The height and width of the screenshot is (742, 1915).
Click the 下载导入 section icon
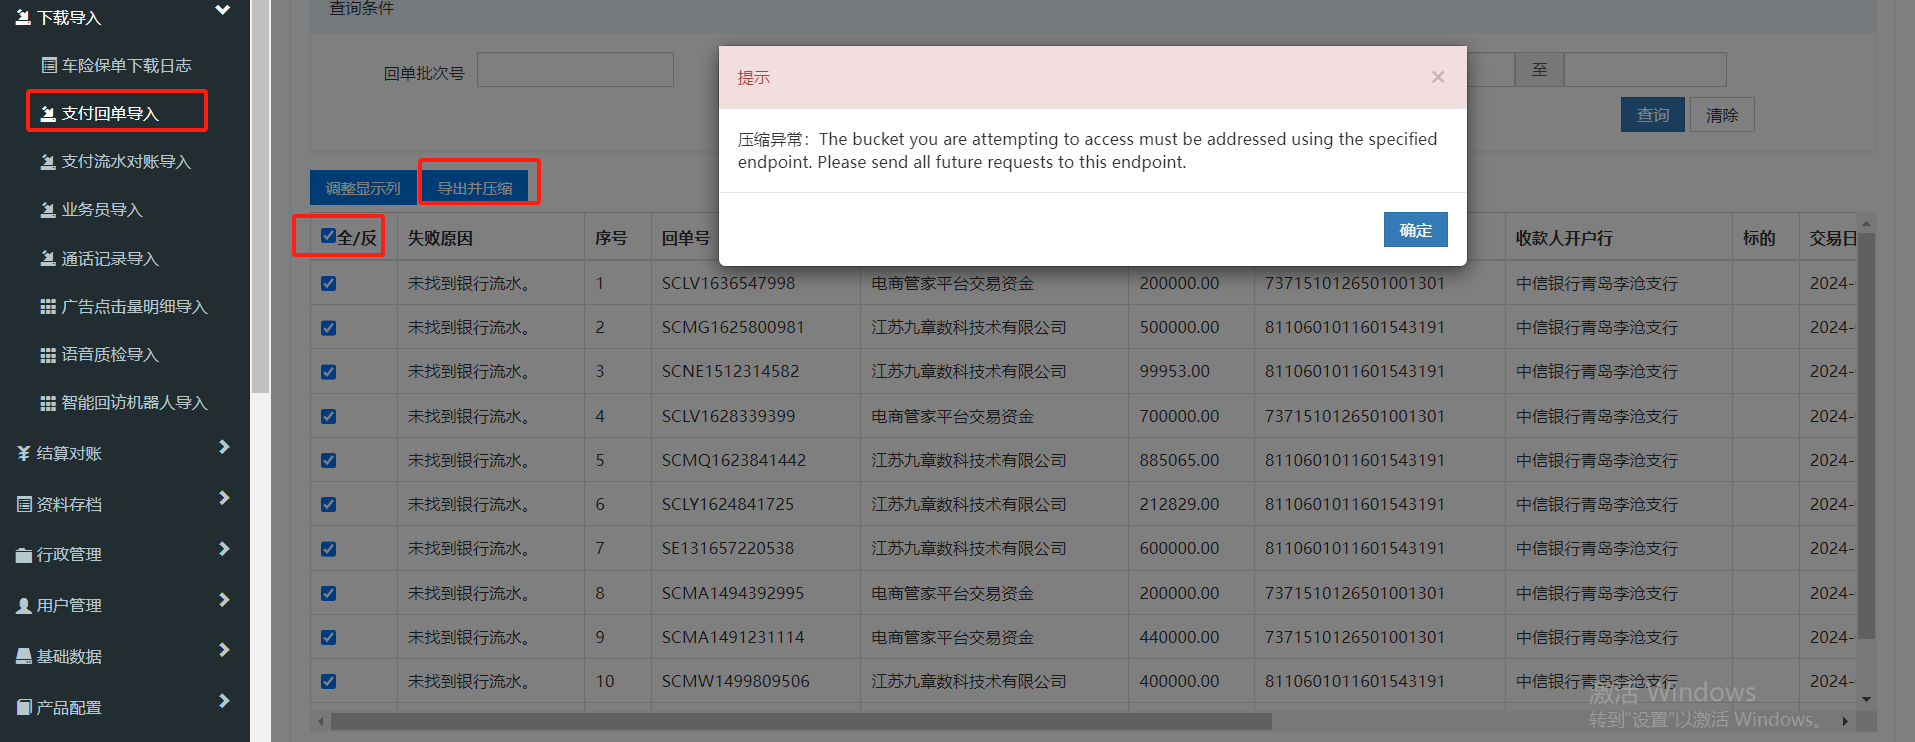pyautogui.click(x=24, y=17)
